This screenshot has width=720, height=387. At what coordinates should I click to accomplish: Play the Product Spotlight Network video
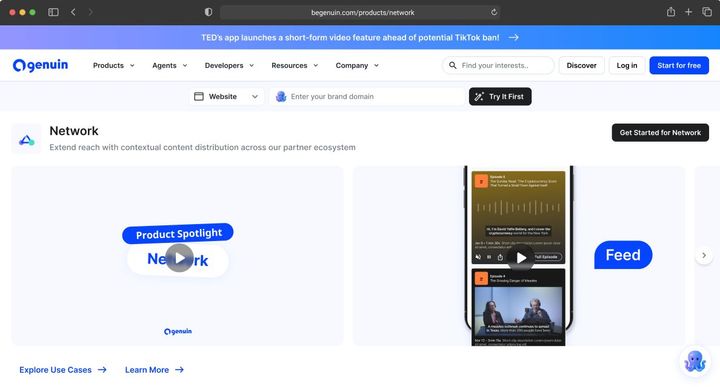[179, 258]
